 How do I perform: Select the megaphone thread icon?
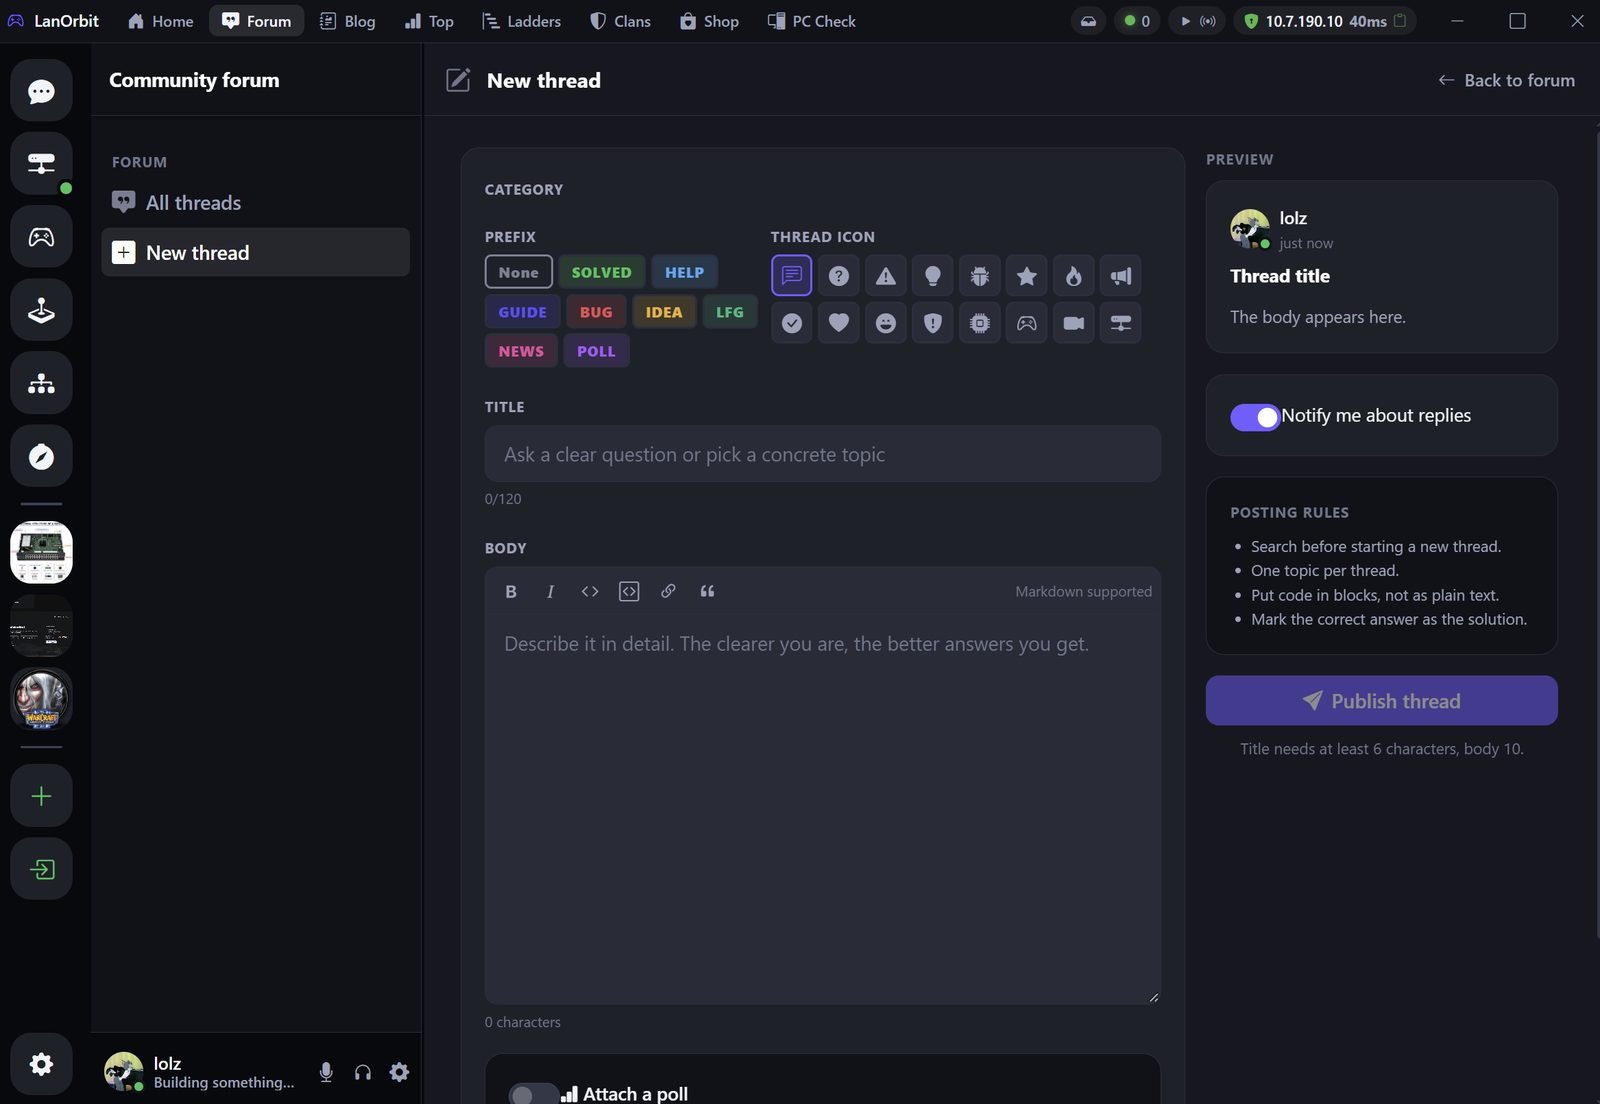1121,276
